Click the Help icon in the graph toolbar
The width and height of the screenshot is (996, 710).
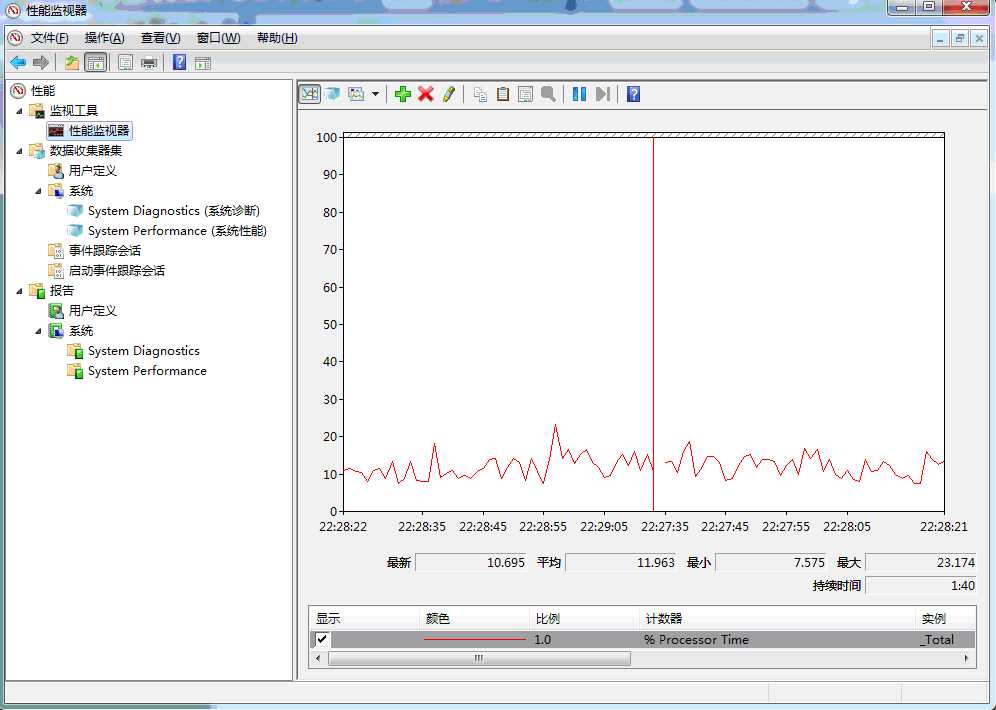pos(633,94)
